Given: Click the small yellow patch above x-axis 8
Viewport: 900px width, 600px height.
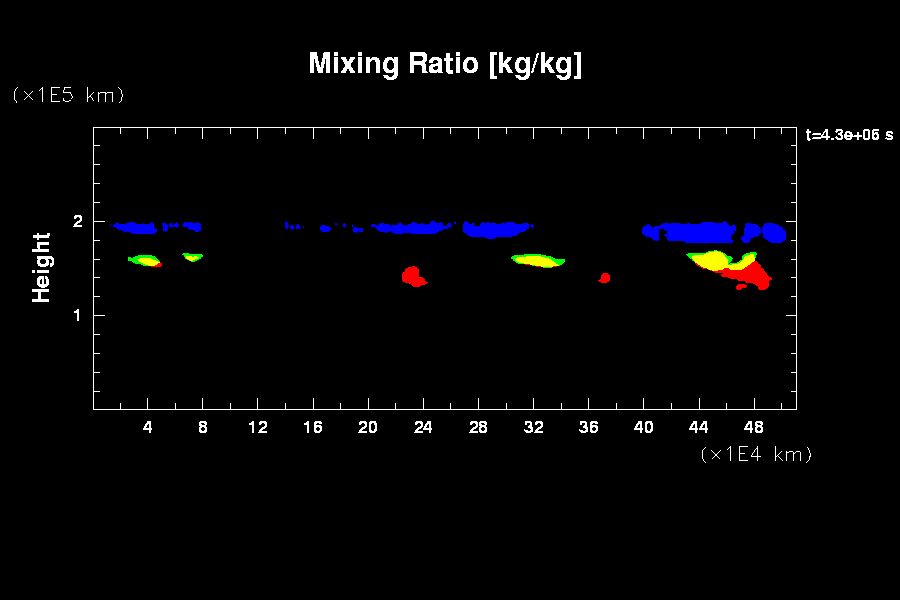Looking at the screenshot, I should coord(192,256).
